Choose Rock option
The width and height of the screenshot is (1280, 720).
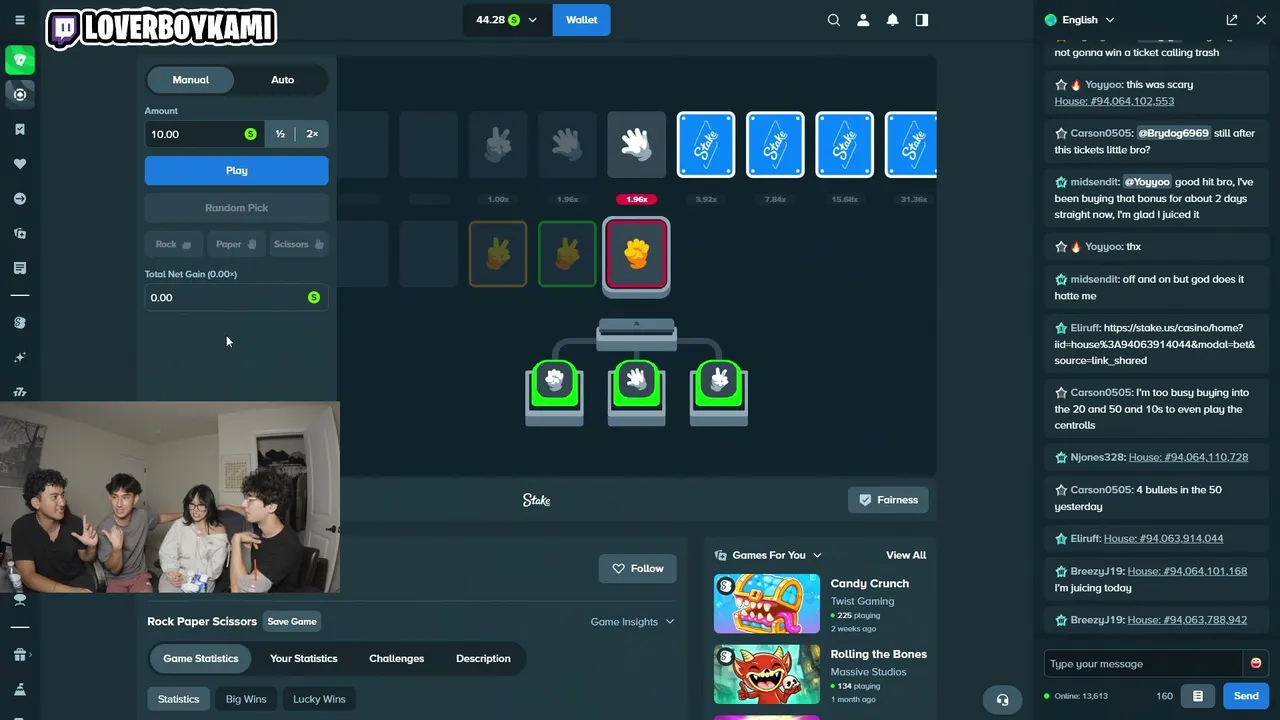174,244
